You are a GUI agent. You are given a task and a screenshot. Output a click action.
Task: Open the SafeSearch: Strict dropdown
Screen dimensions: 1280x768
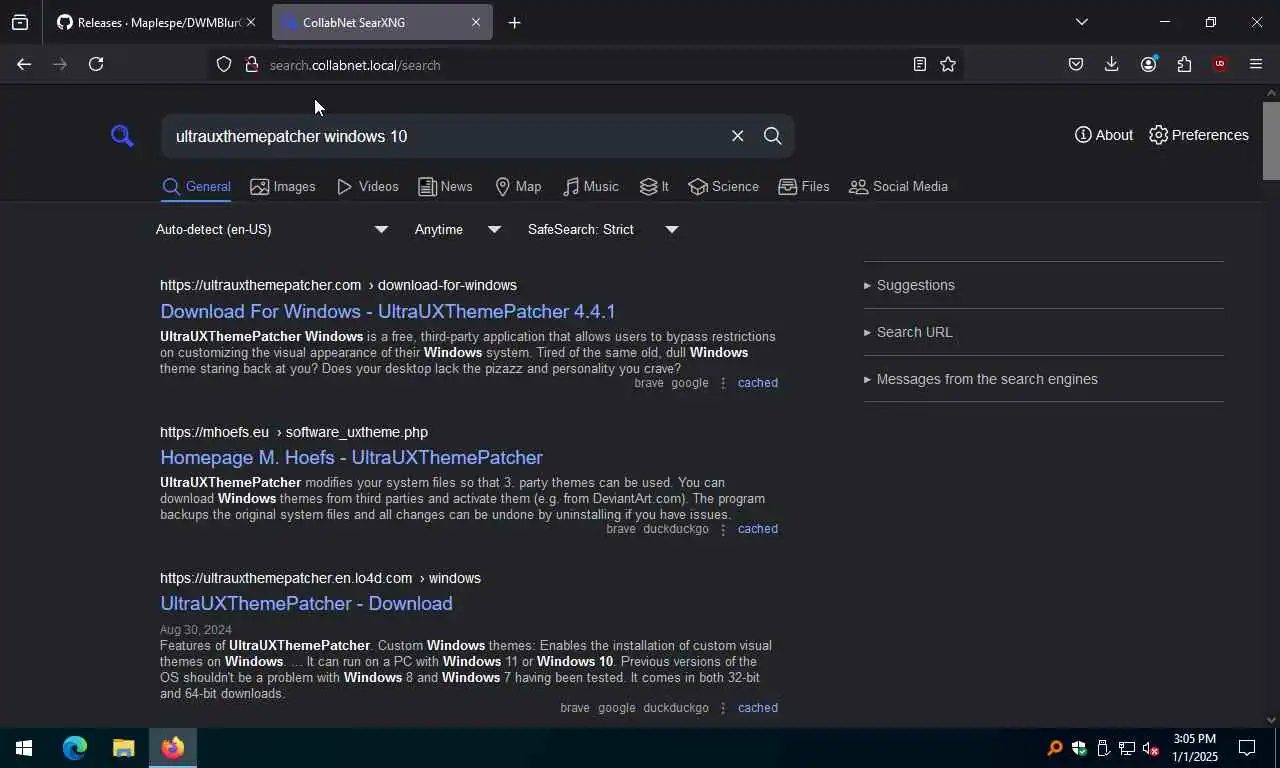coord(603,229)
